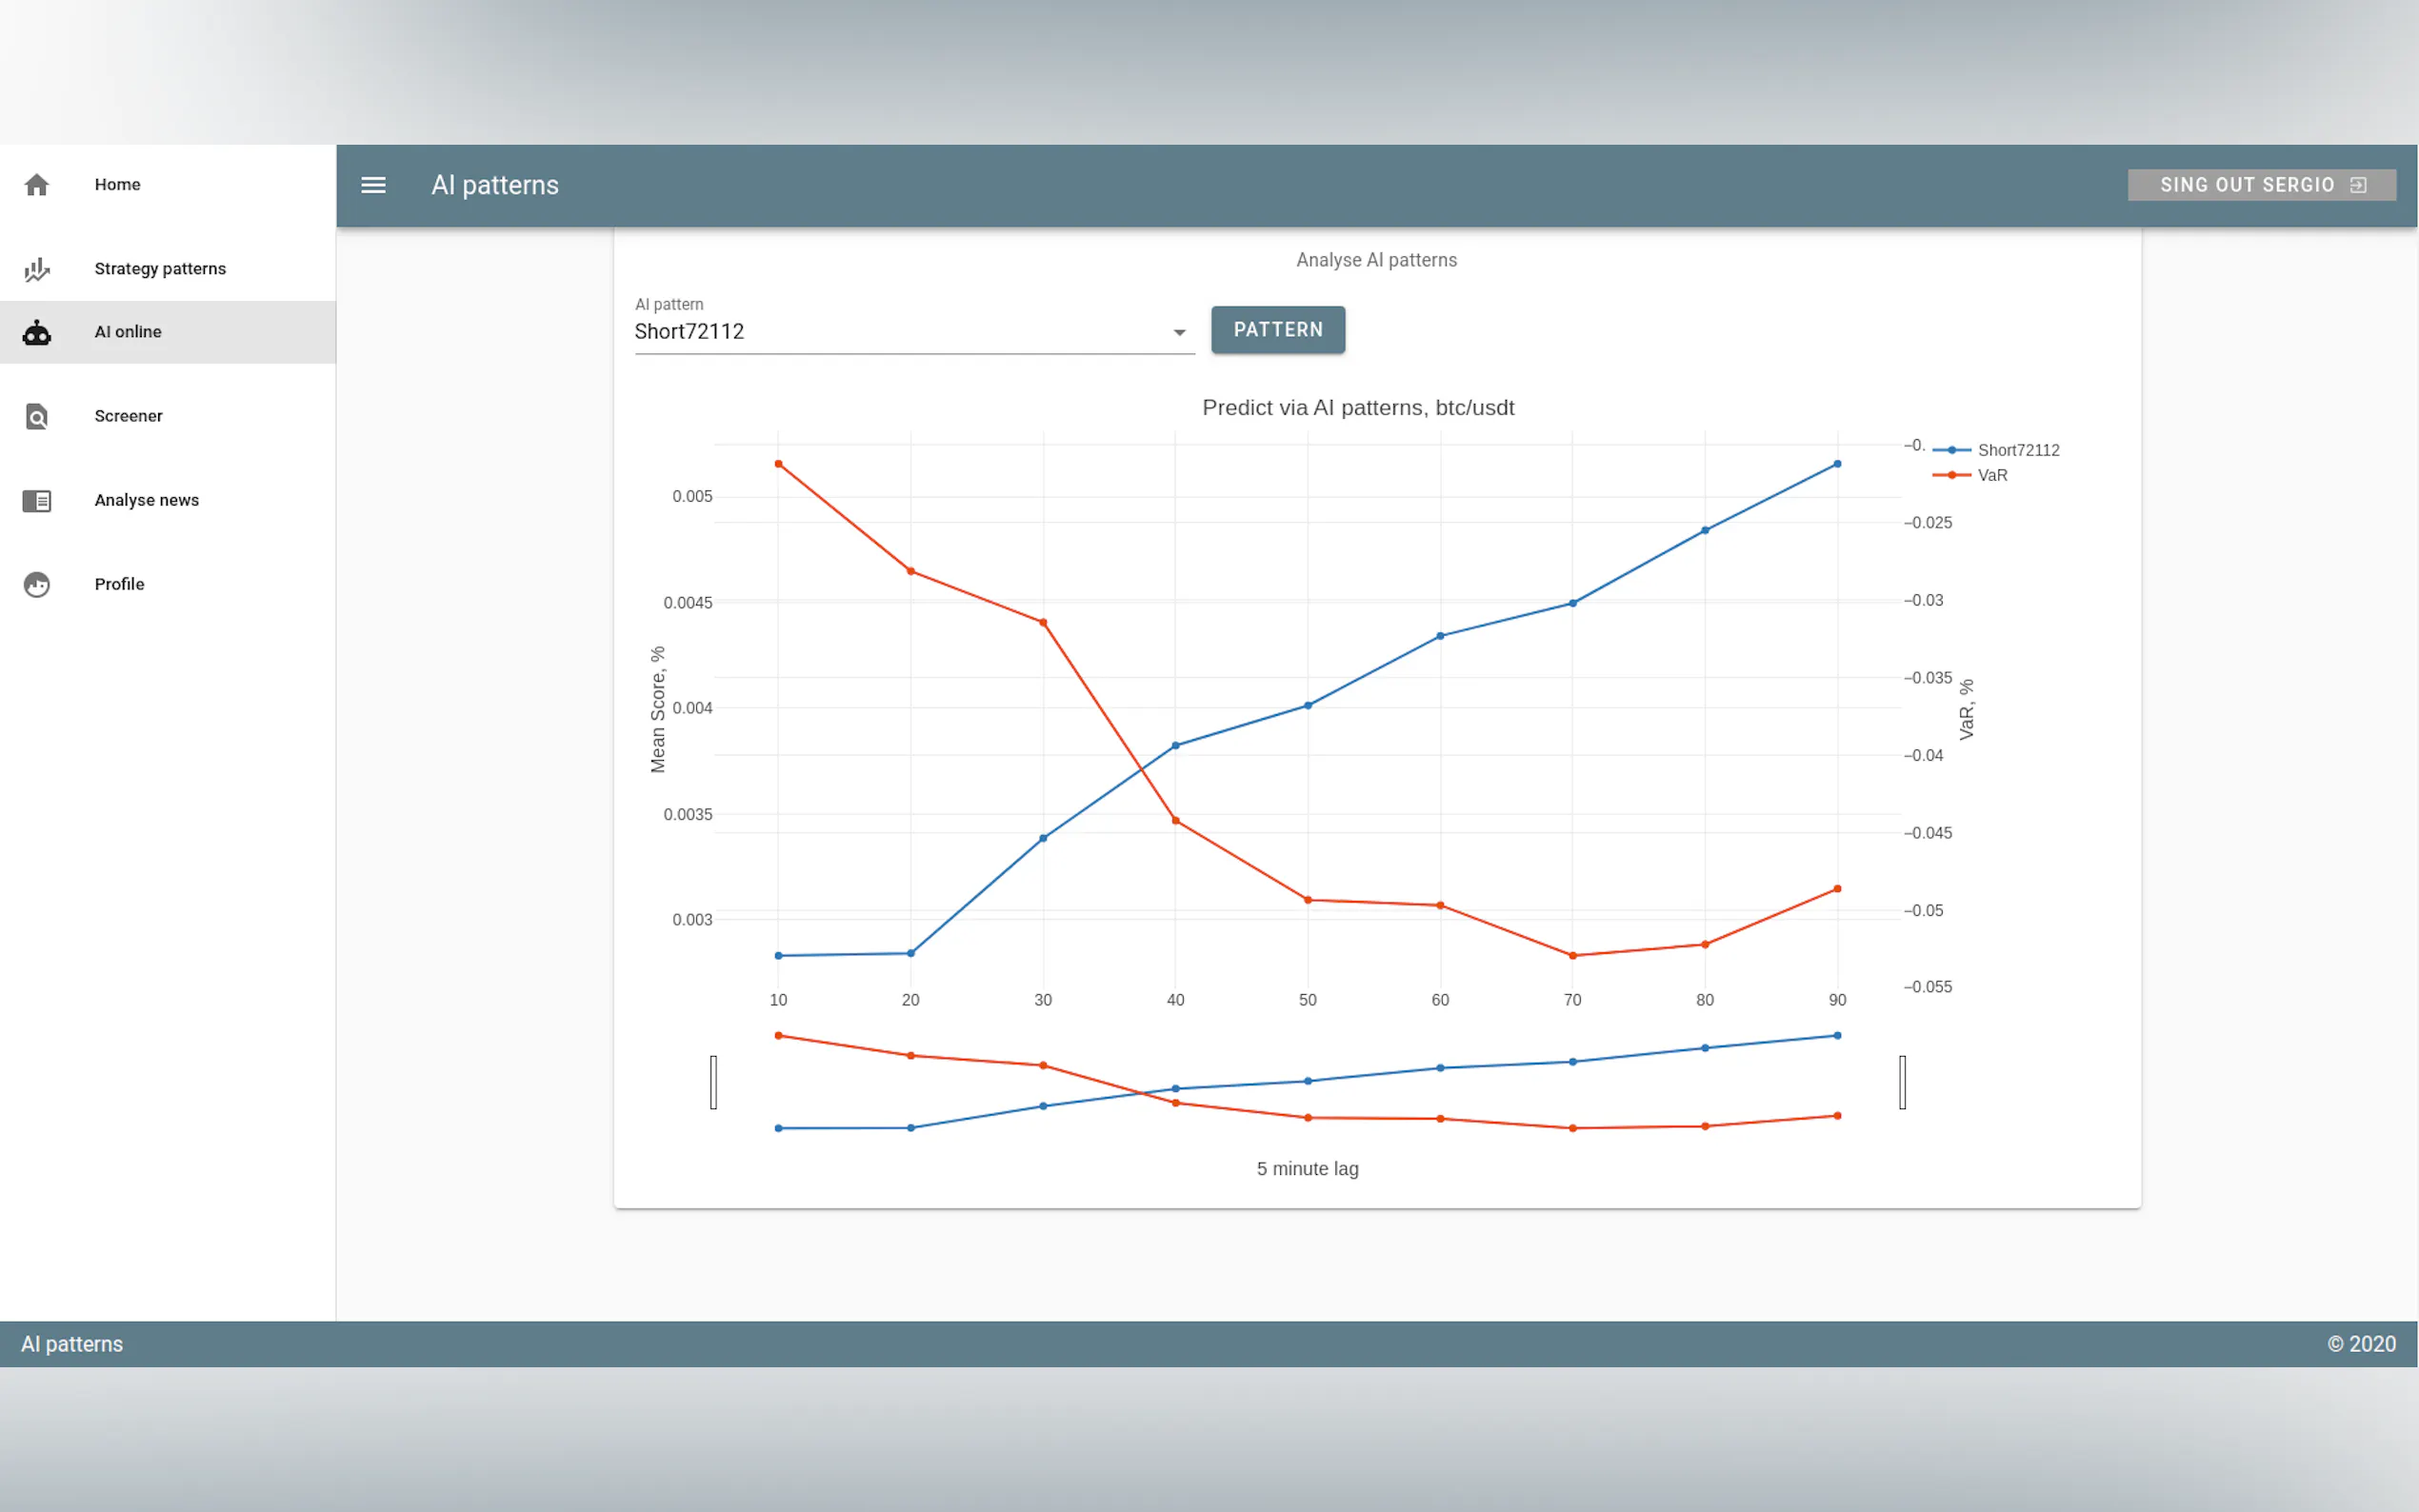2419x1512 pixels.
Task: Go to the Analyse news menu item
Action: 147,500
